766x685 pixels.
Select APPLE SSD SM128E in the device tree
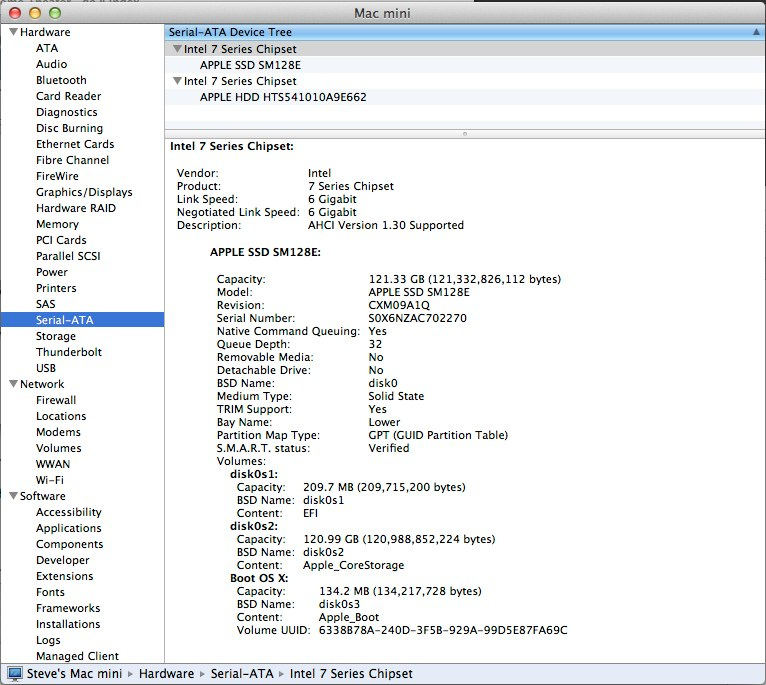[250, 65]
